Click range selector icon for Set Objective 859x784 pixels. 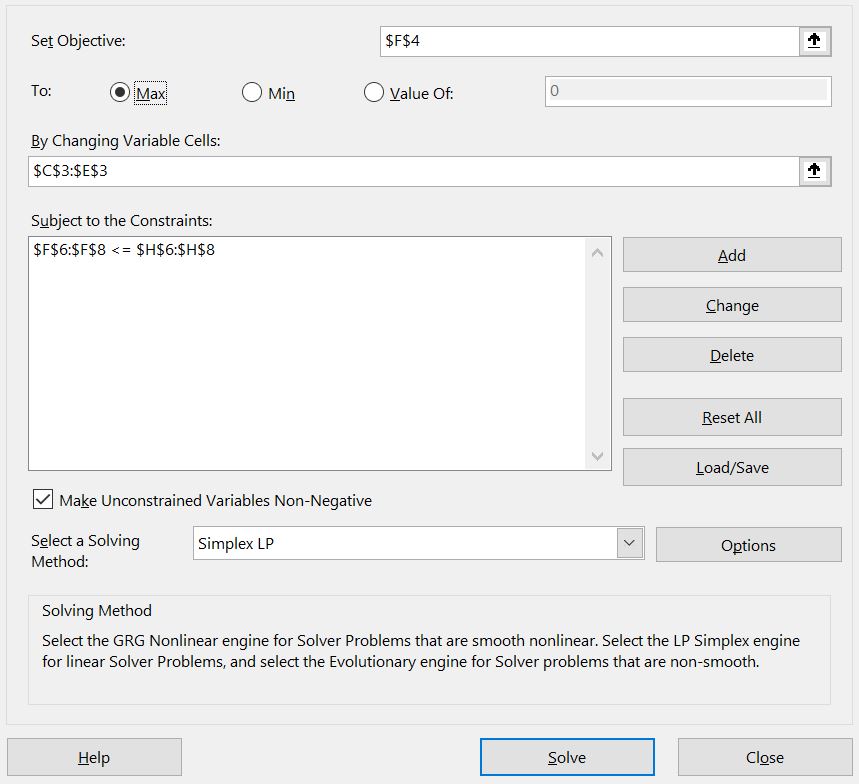pyautogui.click(x=814, y=41)
